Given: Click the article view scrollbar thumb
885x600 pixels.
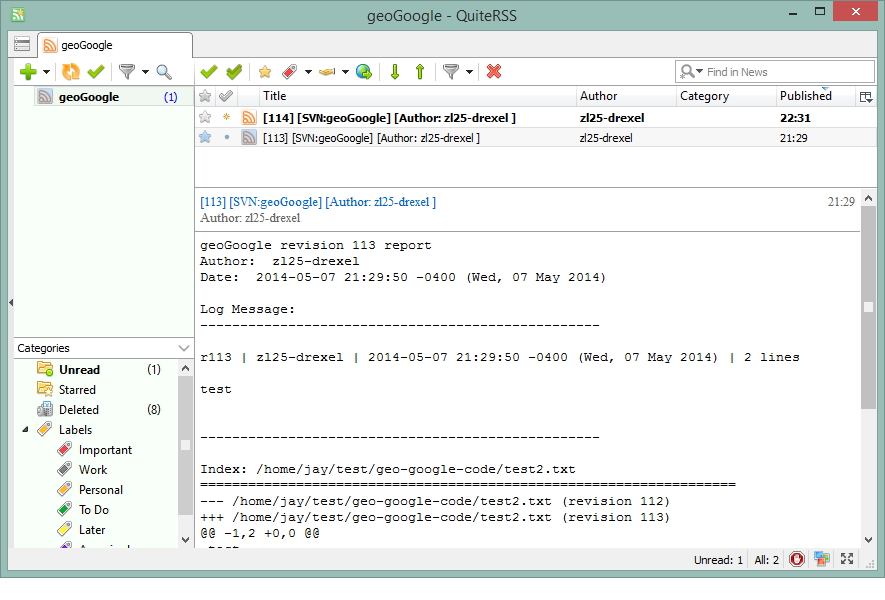Looking at the screenshot, I should 869,308.
